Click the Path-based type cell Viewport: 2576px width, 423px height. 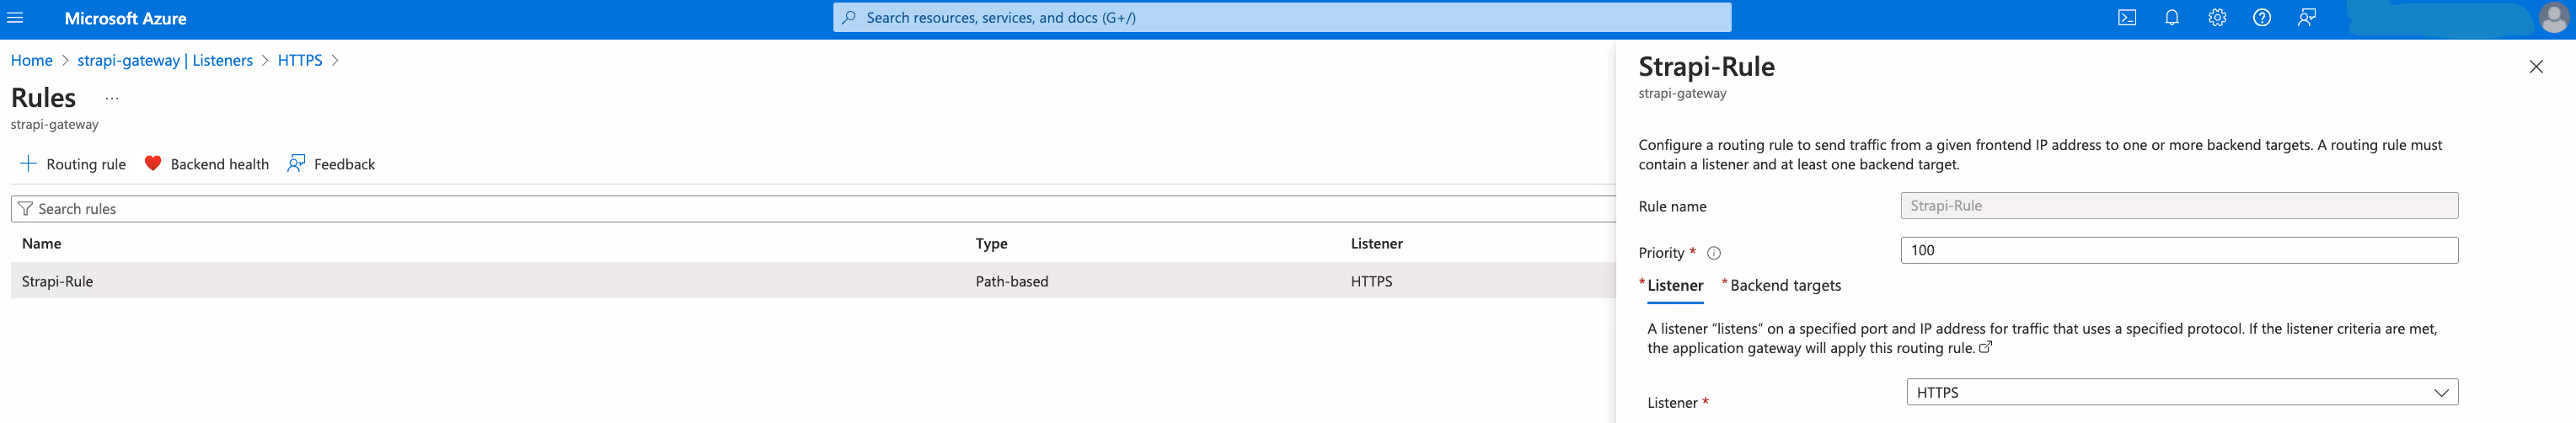tap(1012, 281)
